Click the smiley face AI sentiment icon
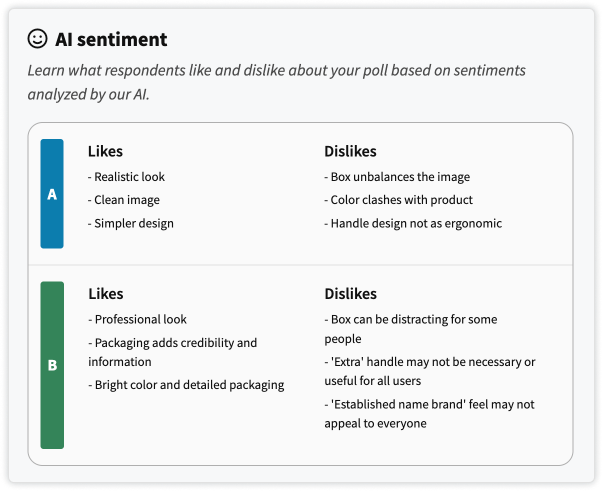The image size is (603, 491). click(38, 39)
